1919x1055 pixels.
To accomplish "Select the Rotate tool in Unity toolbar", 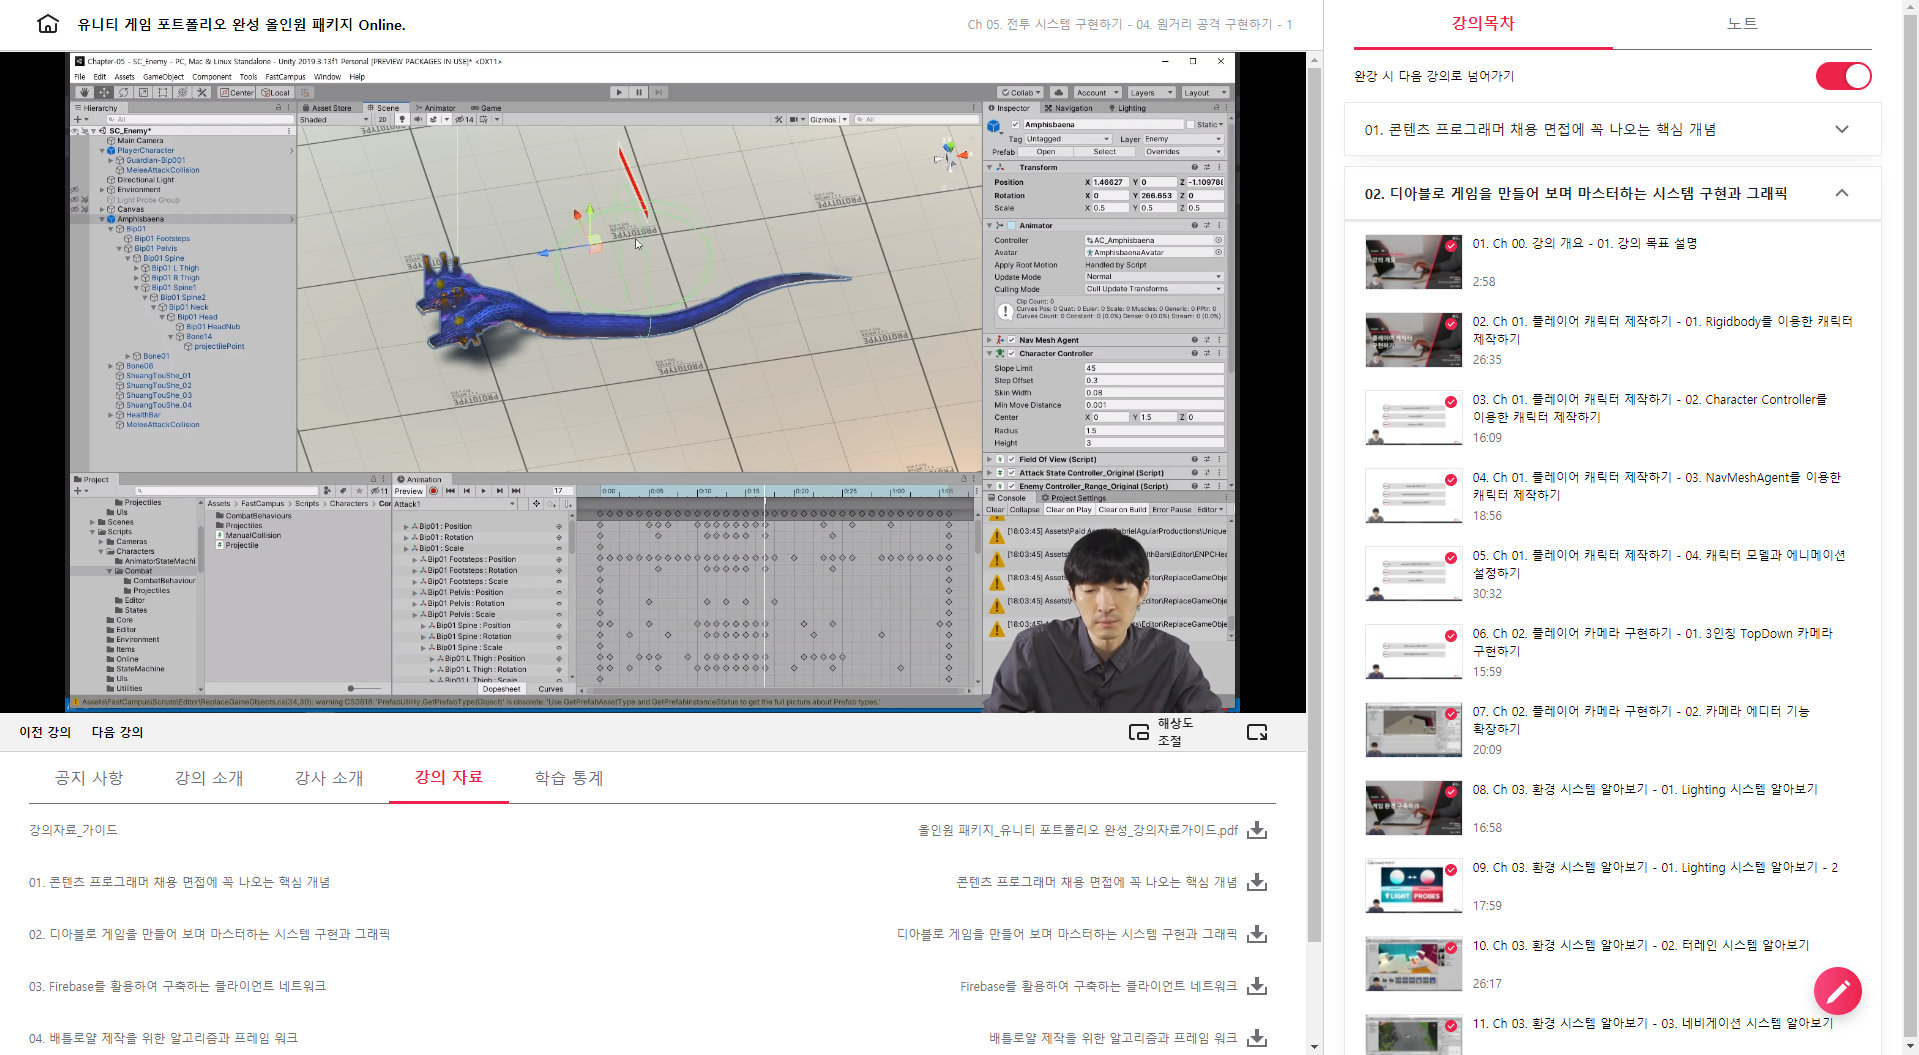I will [x=124, y=92].
